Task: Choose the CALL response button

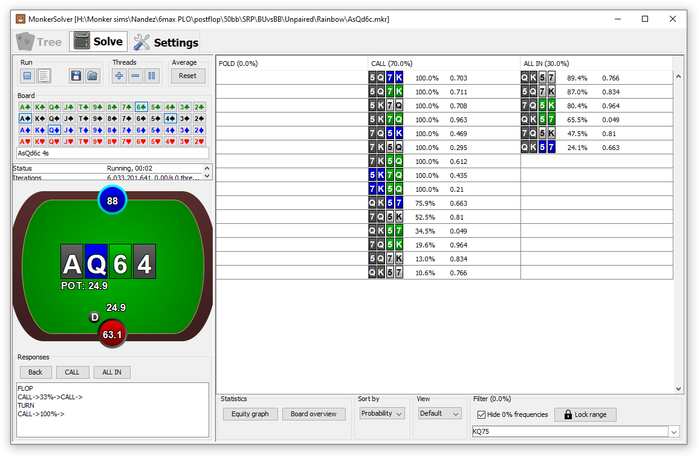Action: point(72,372)
